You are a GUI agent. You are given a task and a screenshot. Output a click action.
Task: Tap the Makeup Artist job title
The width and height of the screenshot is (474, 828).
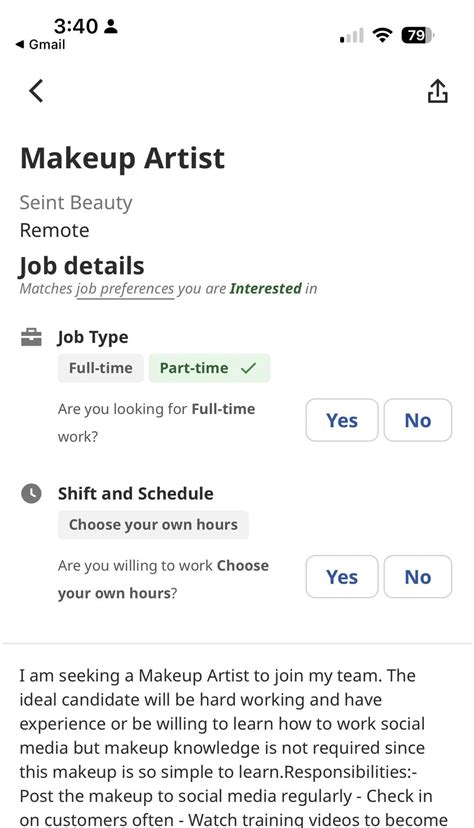coord(122,158)
